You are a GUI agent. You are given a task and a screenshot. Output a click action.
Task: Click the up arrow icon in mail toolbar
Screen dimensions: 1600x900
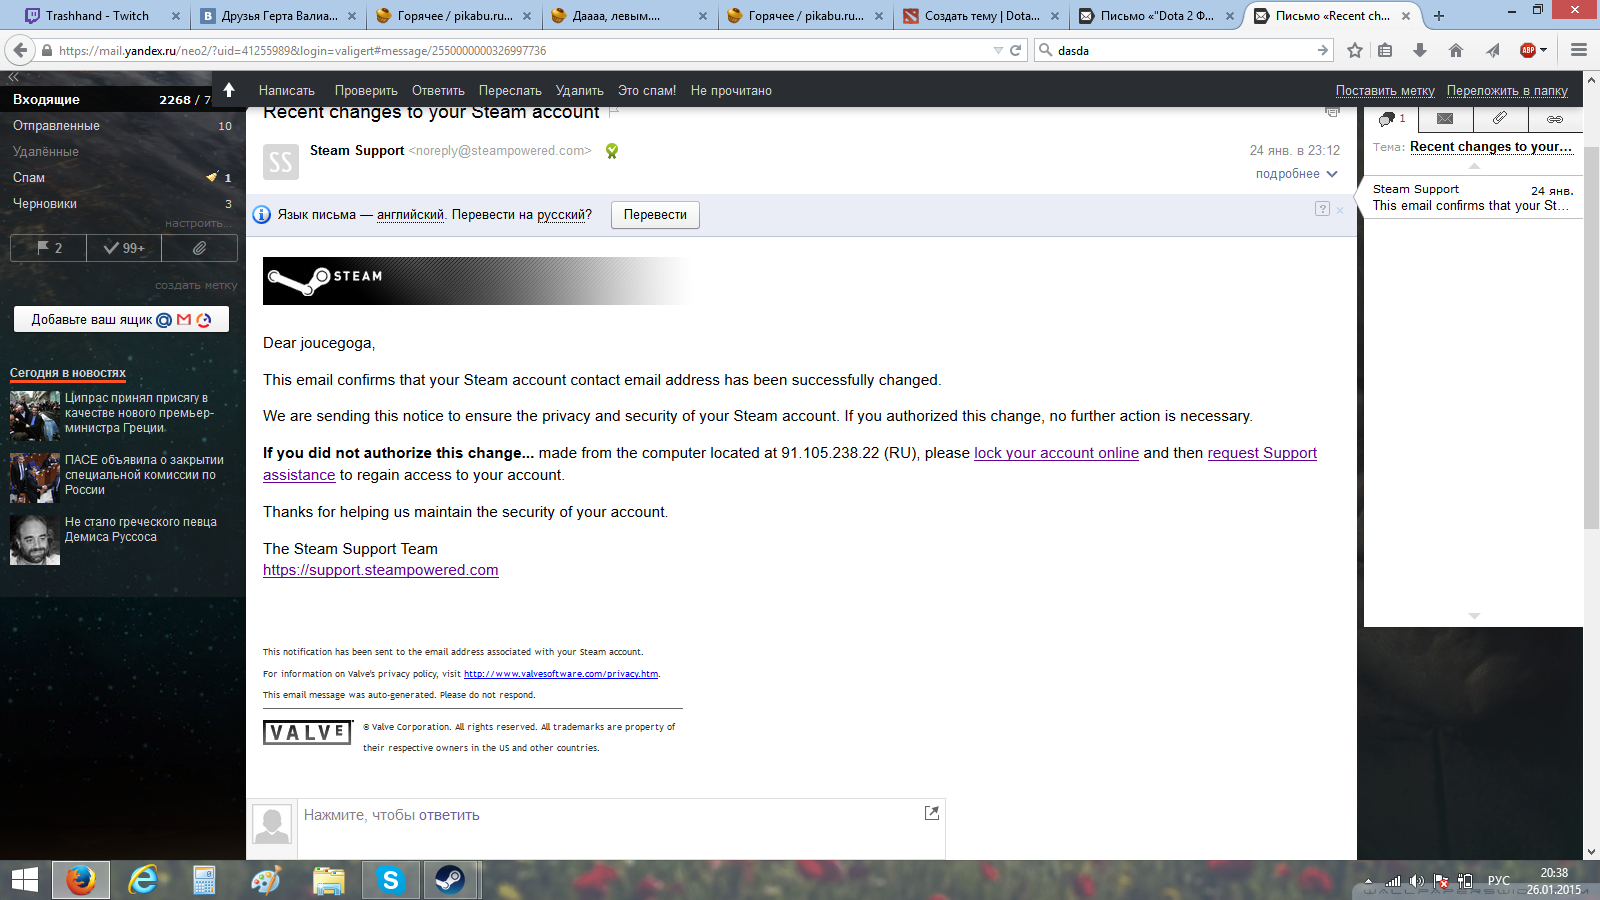point(229,90)
